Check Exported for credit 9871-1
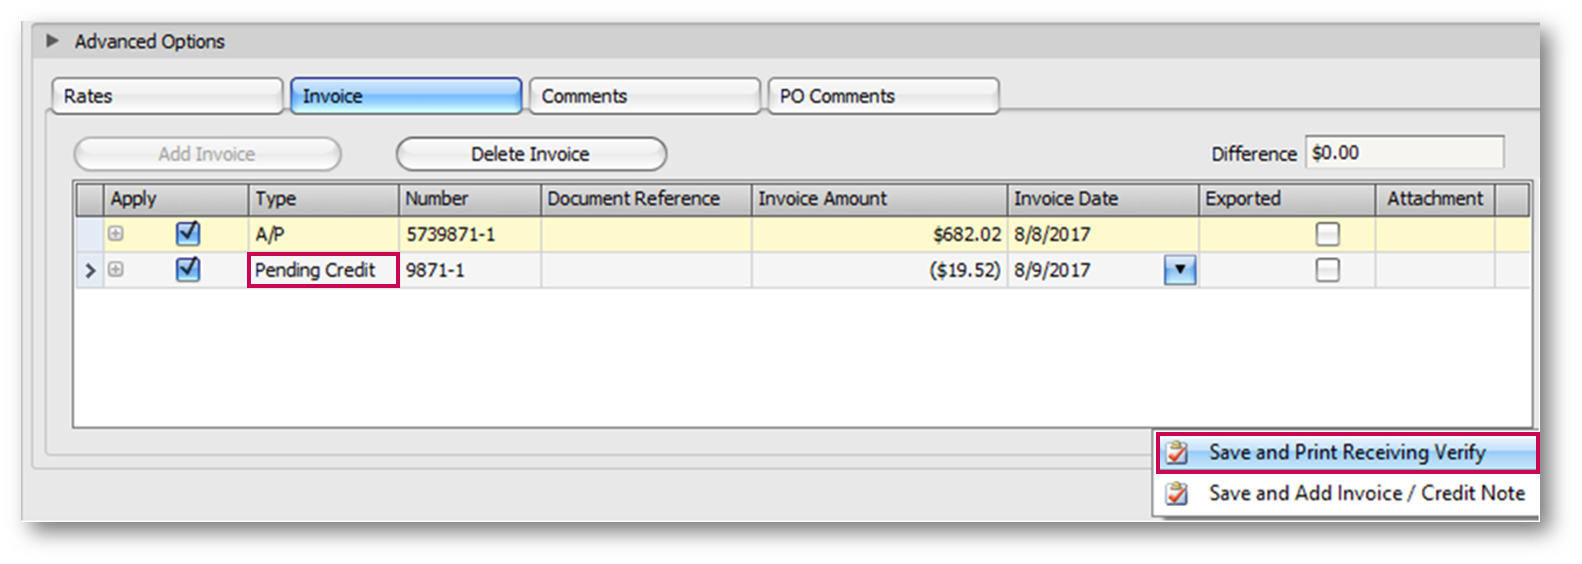Screen dimensions: 1582x564 pos(1327,270)
